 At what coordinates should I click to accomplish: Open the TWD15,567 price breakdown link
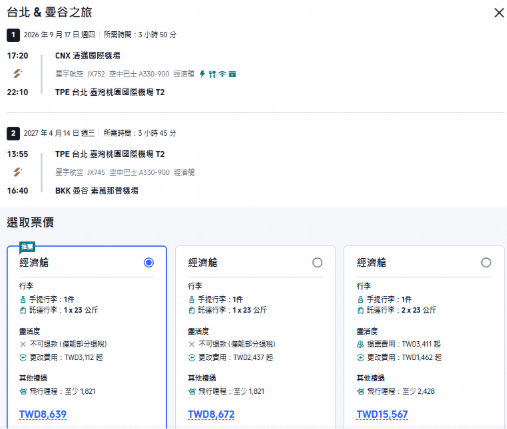[382, 414]
